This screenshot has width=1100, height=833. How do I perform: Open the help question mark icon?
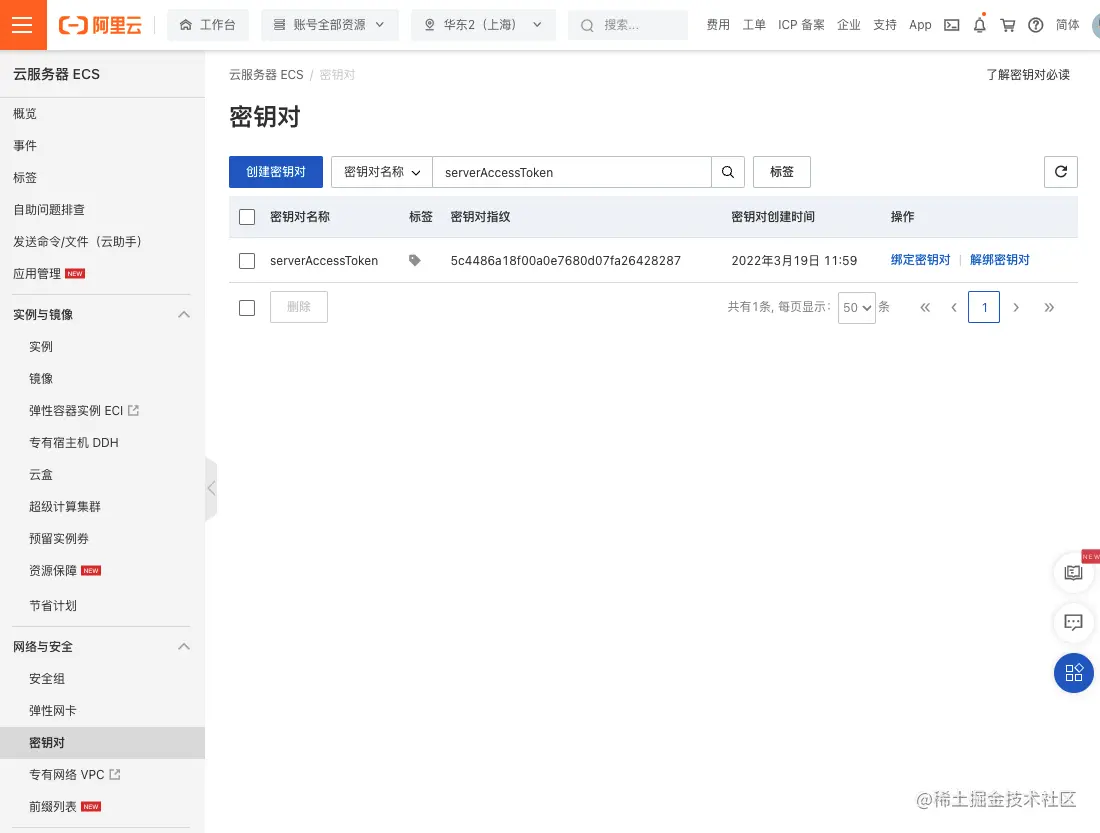pyautogui.click(x=1035, y=25)
